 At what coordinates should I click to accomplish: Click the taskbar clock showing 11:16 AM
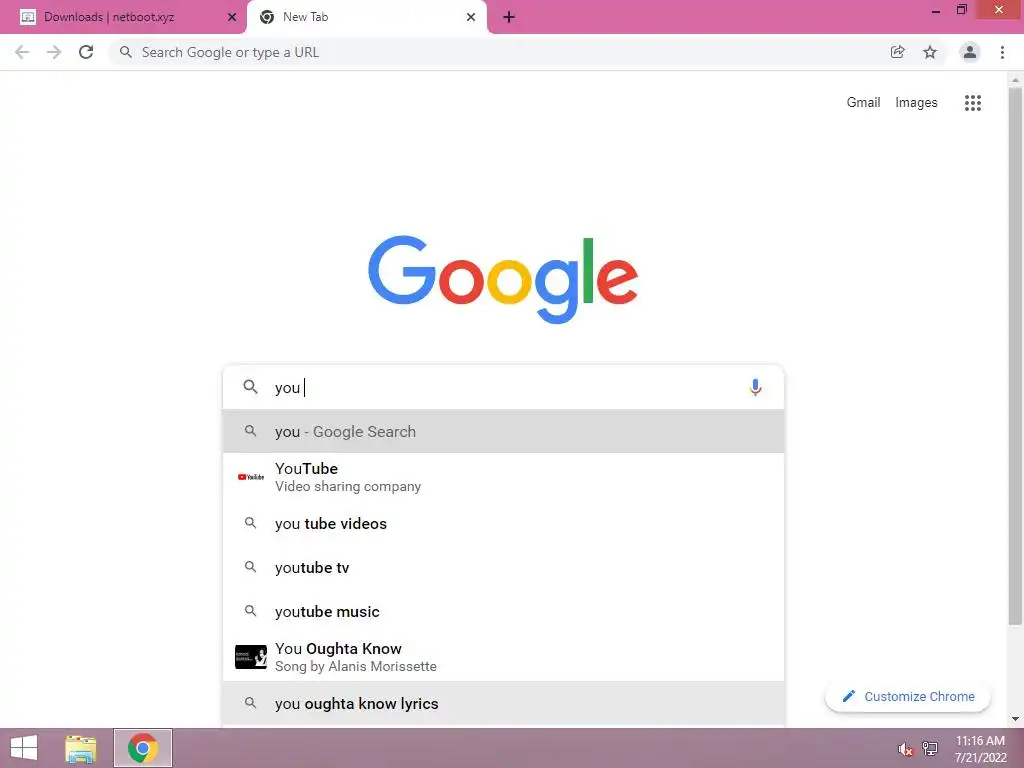point(980,749)
